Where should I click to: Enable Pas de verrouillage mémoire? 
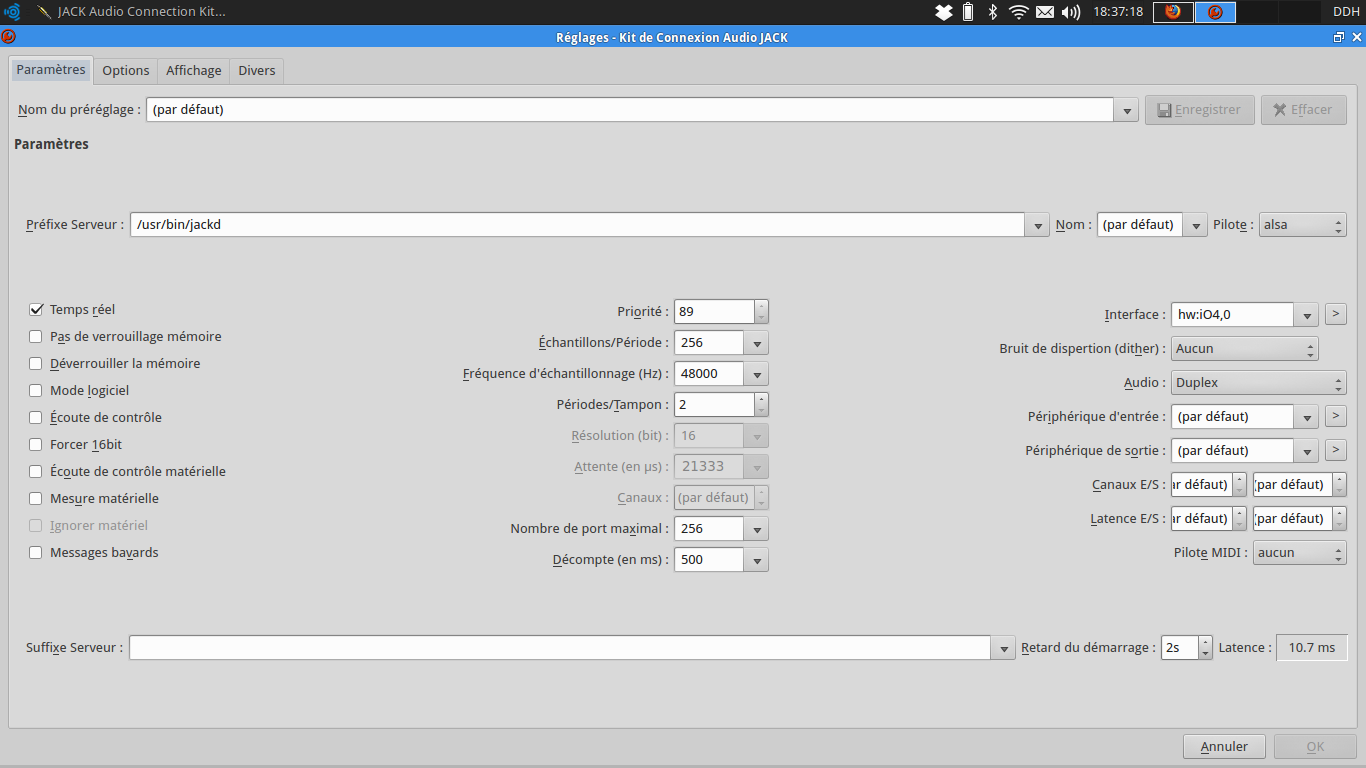click(x=36, y=337)
